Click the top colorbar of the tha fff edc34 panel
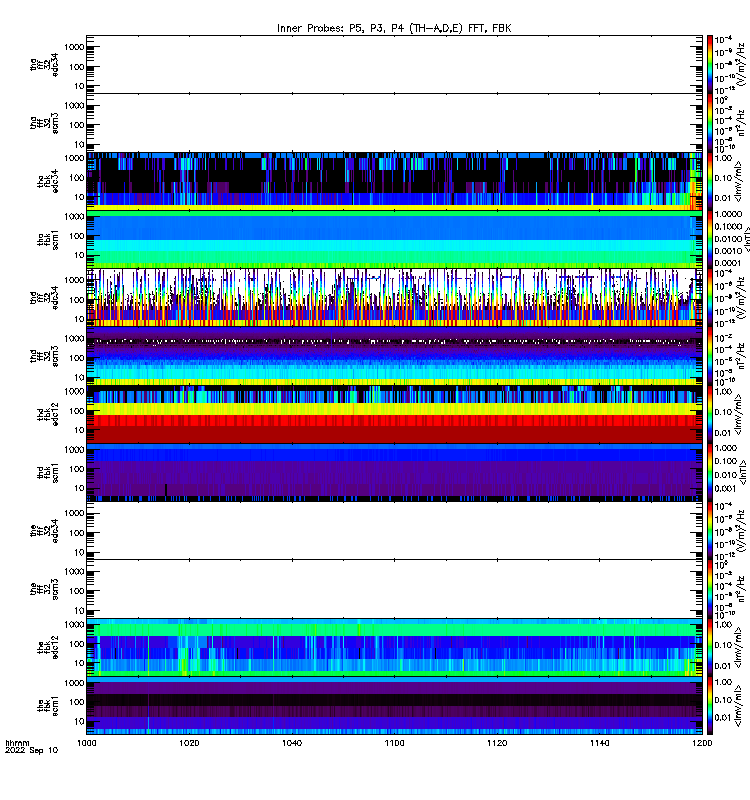750x800 pixels. pos(710,64)
